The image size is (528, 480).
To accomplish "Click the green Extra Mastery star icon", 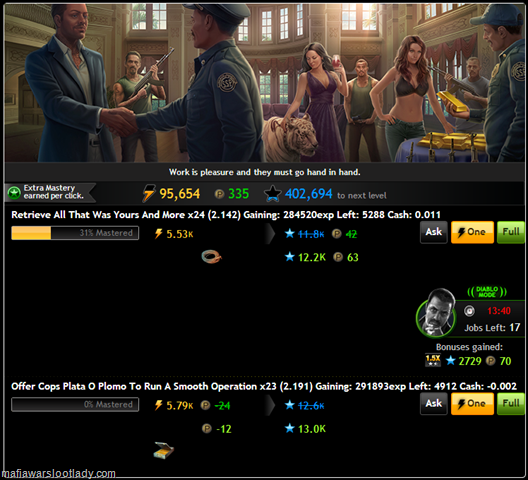I will [14, 193].
